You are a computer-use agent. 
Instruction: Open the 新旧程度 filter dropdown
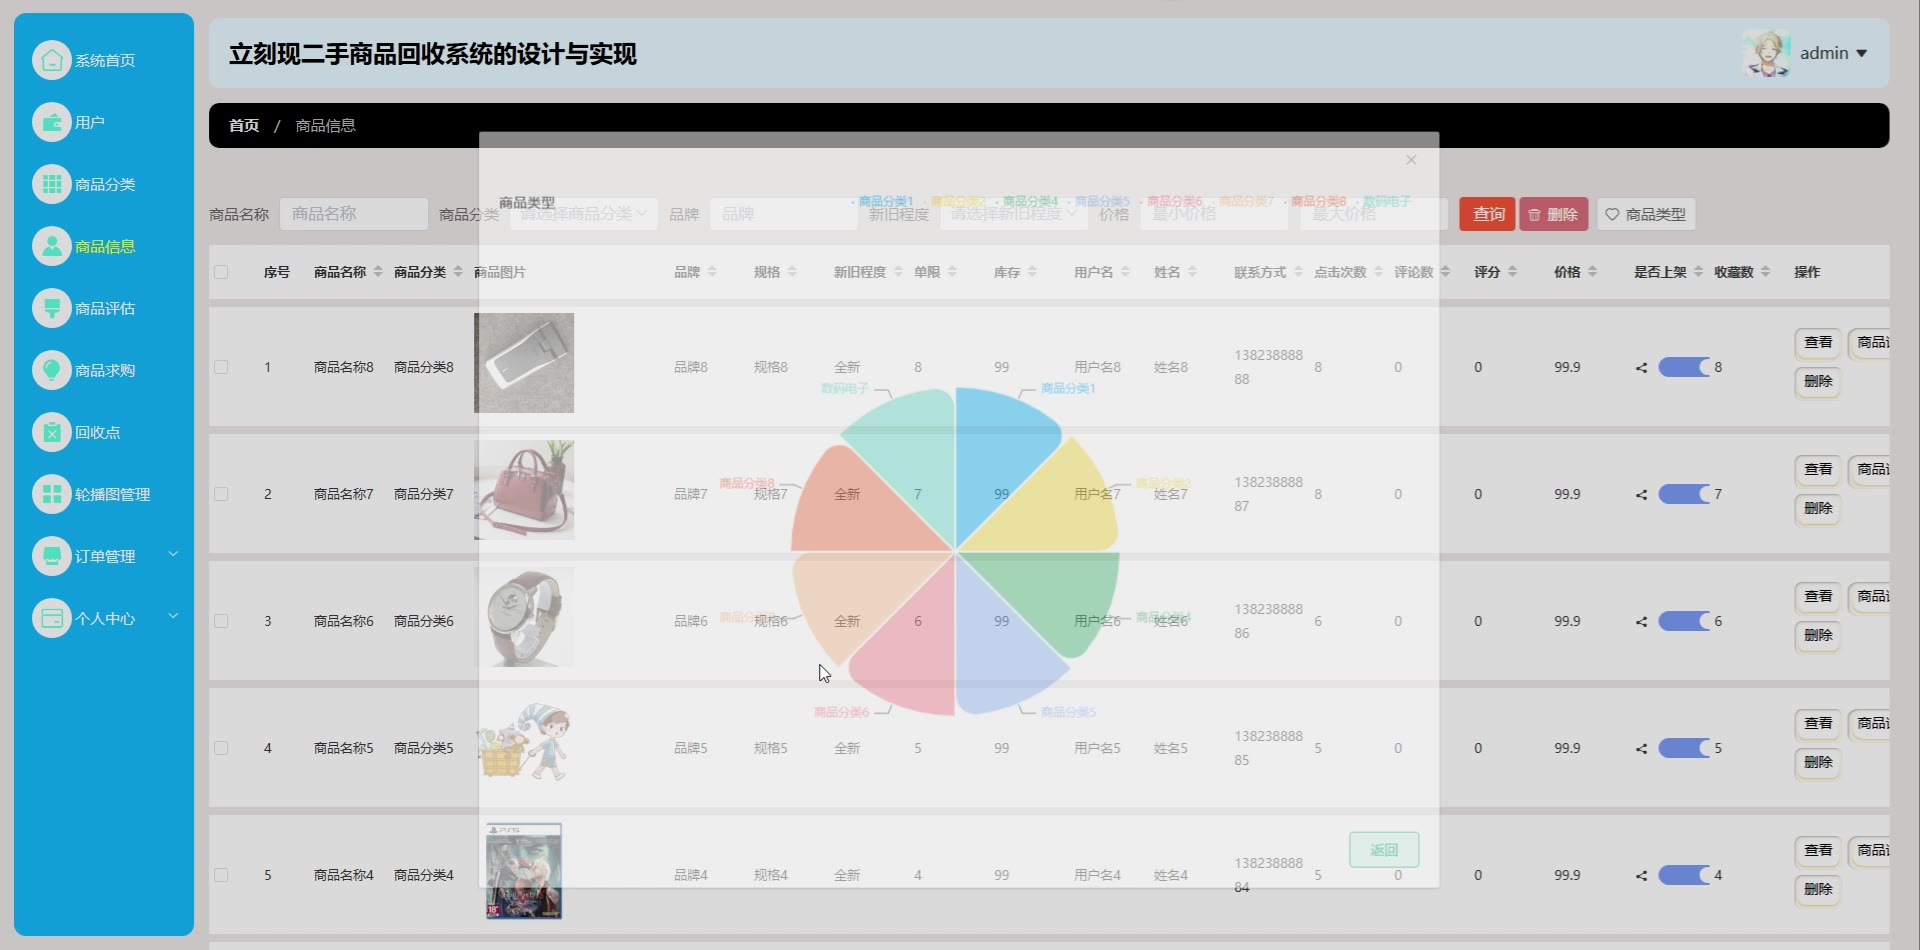click(x=1013, y=214)
